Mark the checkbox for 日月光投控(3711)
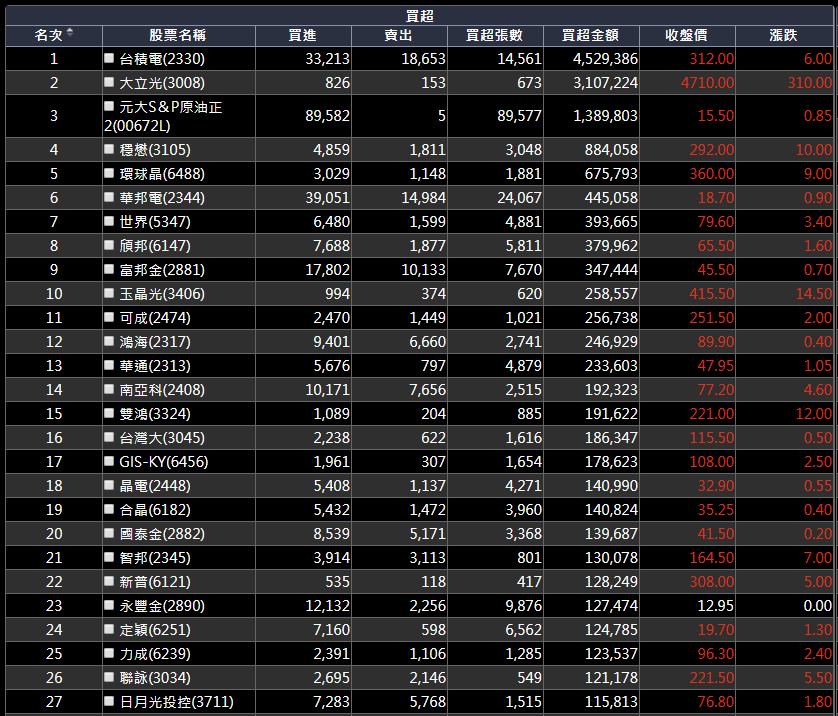This screenshot has height=716, width=838. [109, 701]
